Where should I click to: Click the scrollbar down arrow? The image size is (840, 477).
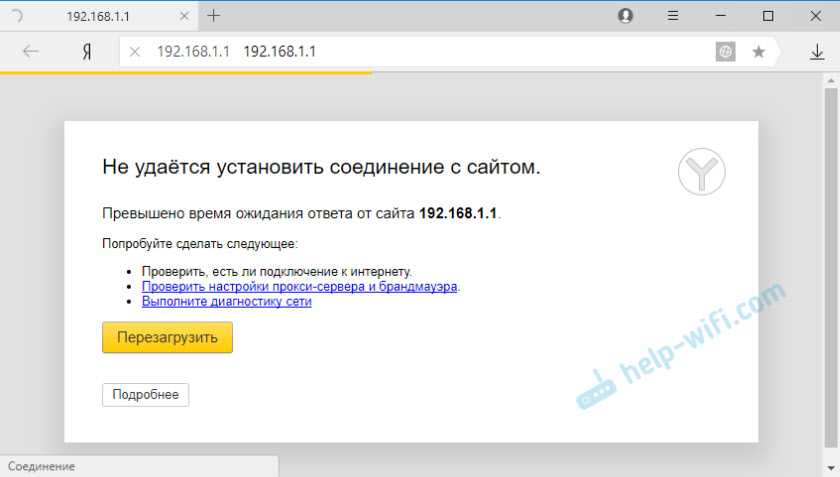point(830,469)
